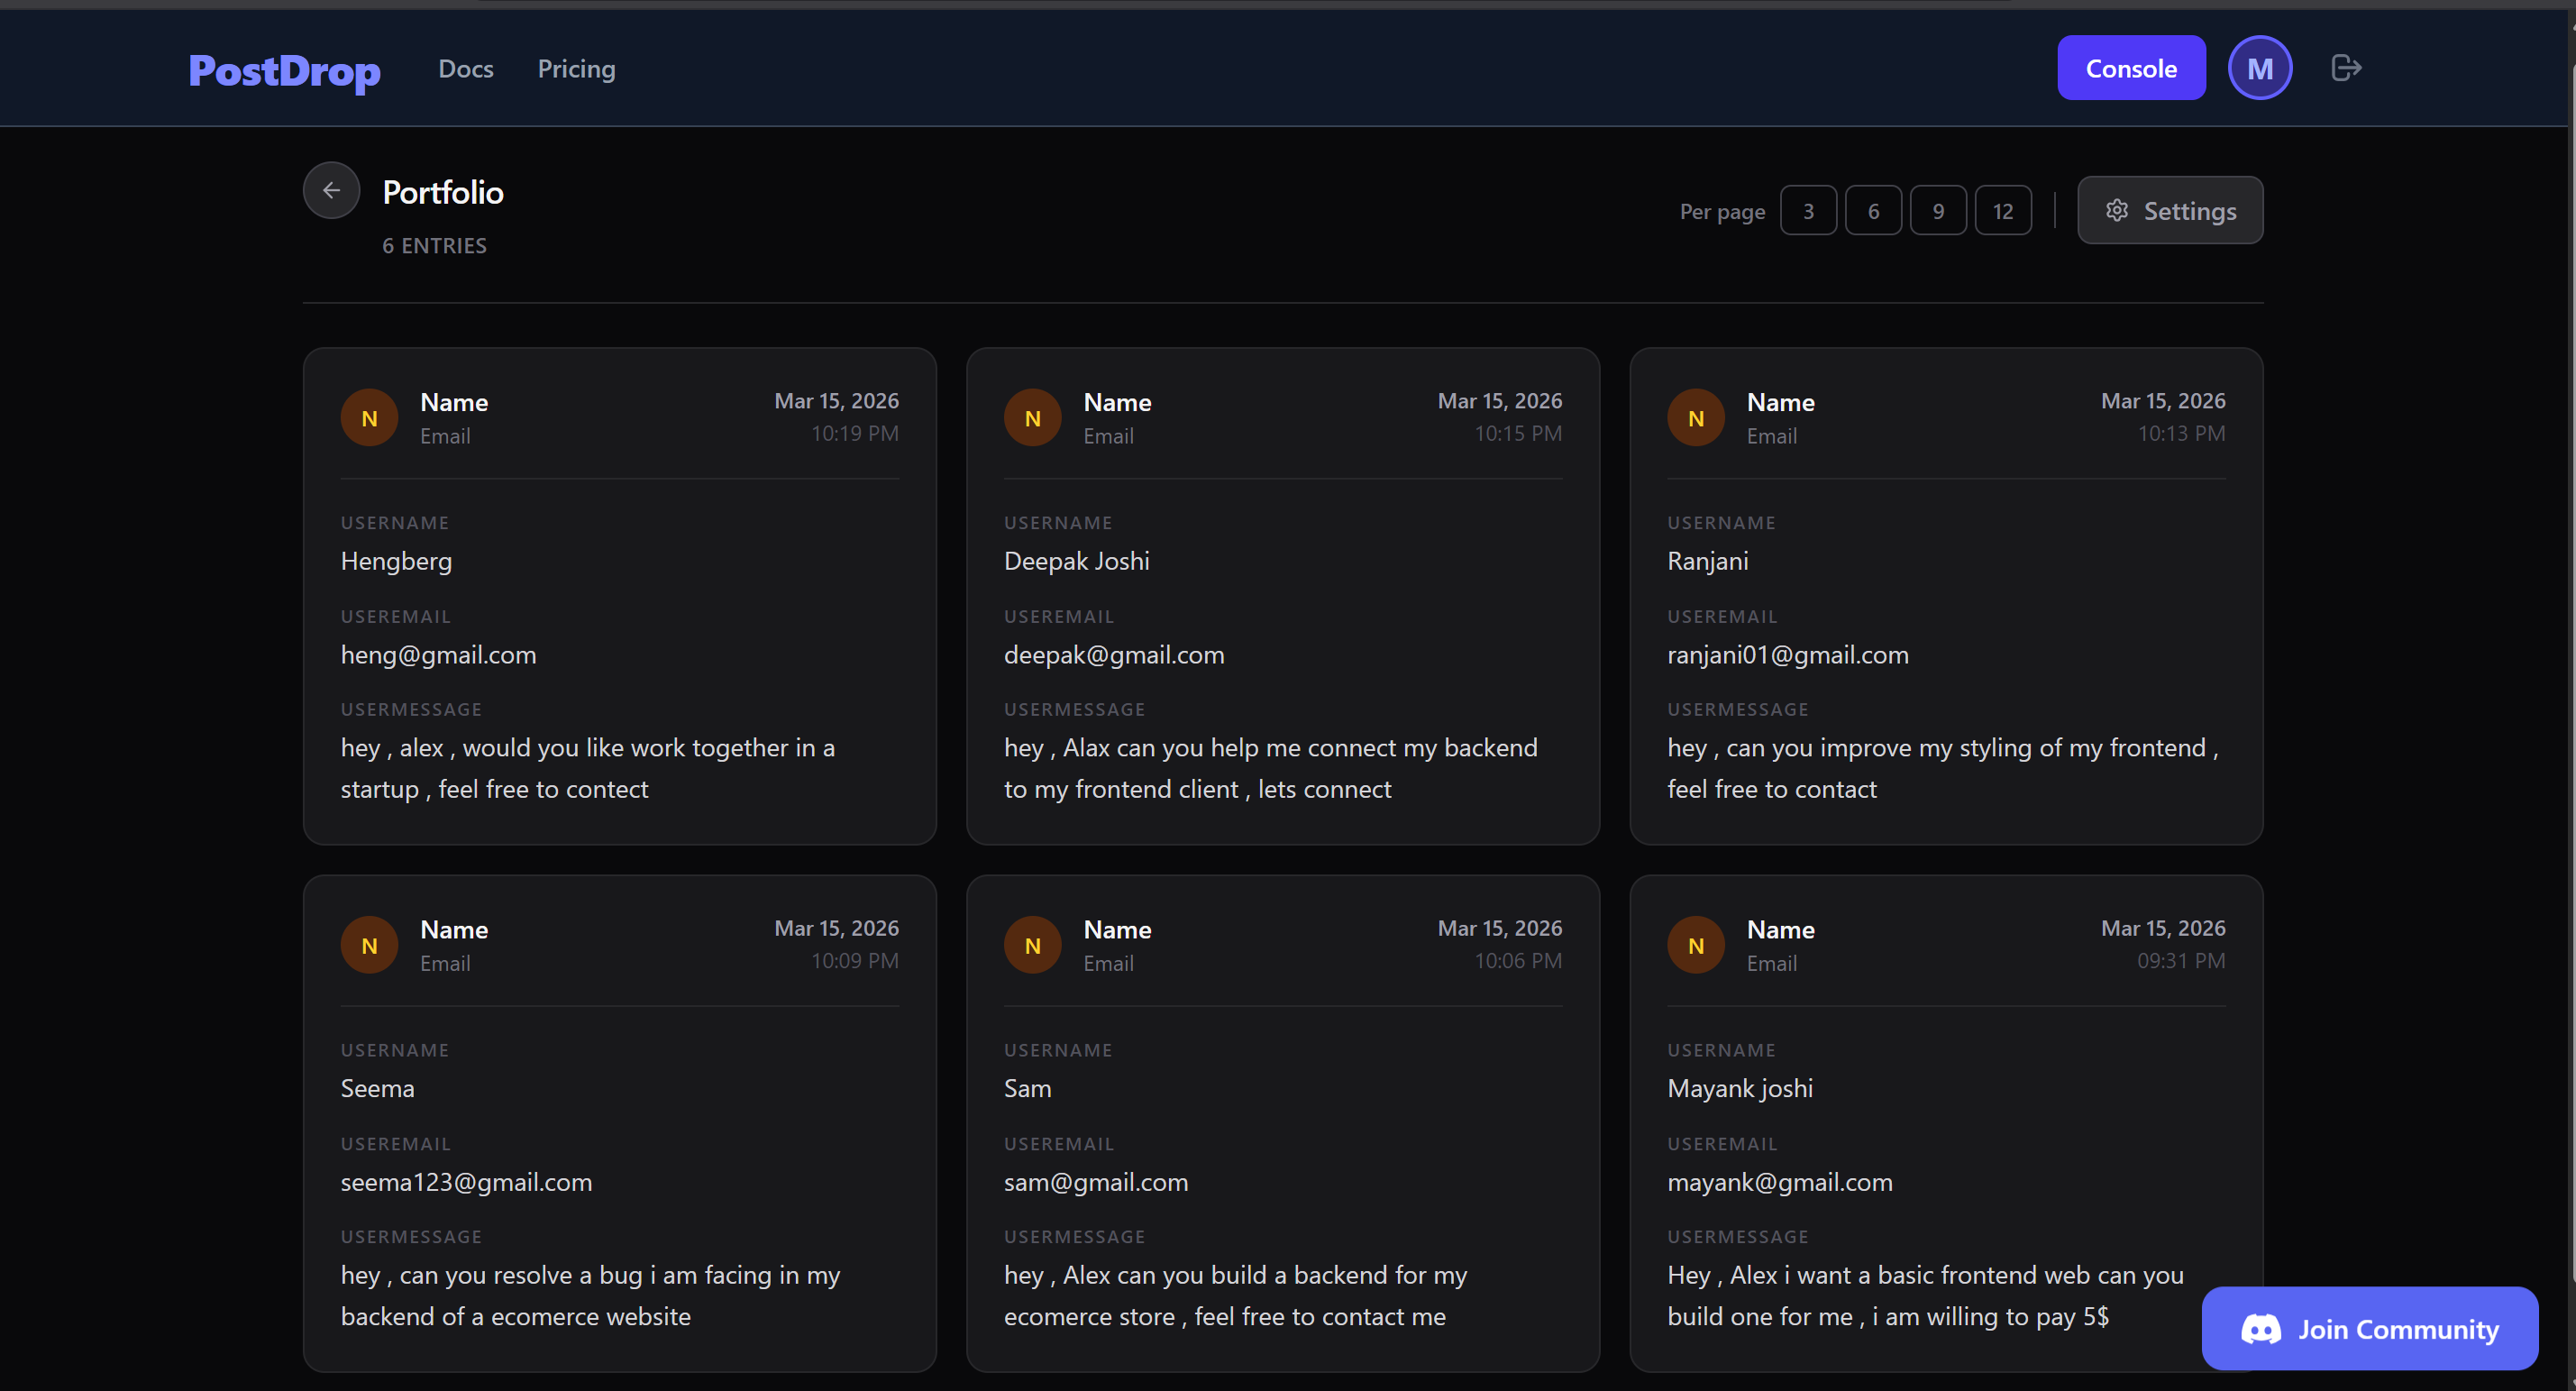
Task: Click email 'mayank@gmail.com'
Action: [1779, 1182]
